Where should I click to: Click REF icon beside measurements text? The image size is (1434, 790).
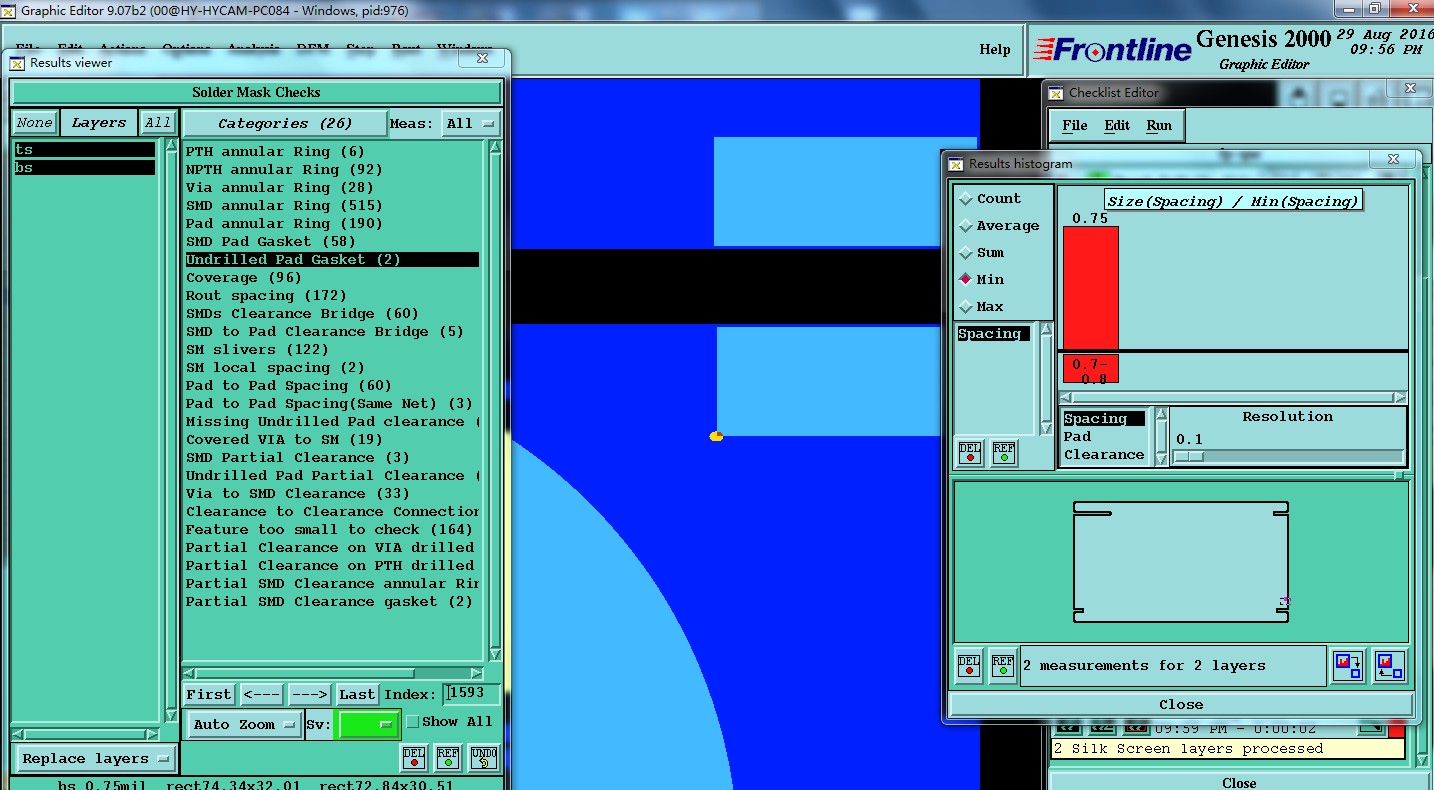1003,666
